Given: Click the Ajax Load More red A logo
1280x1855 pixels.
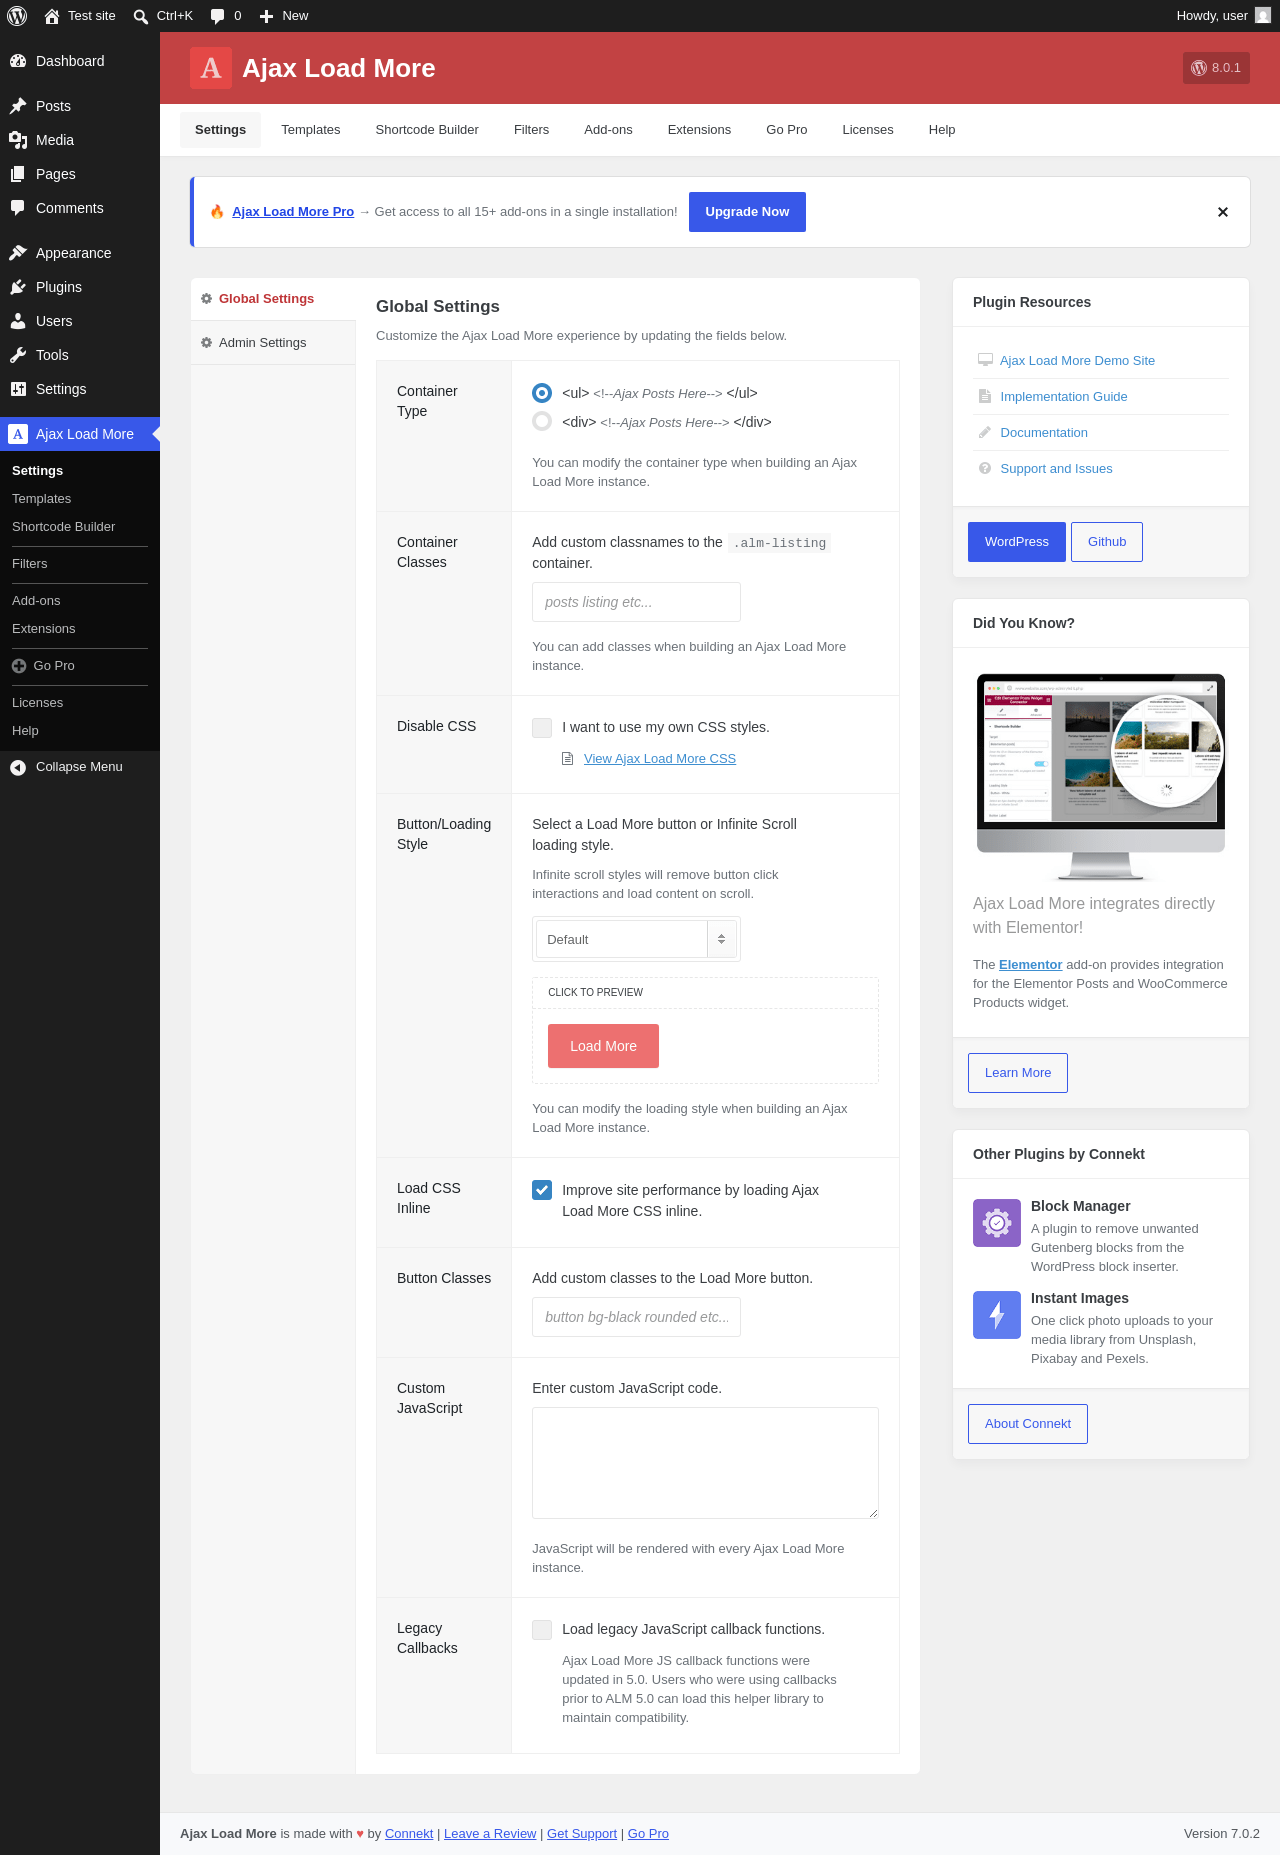Looking at the screenshot, I should click(x=211, y=68).
